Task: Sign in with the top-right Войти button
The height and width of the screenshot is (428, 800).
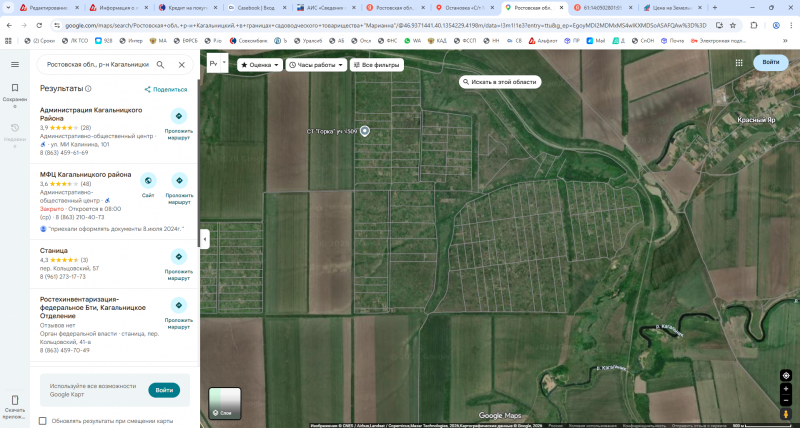Action: (x=770, y=62)
